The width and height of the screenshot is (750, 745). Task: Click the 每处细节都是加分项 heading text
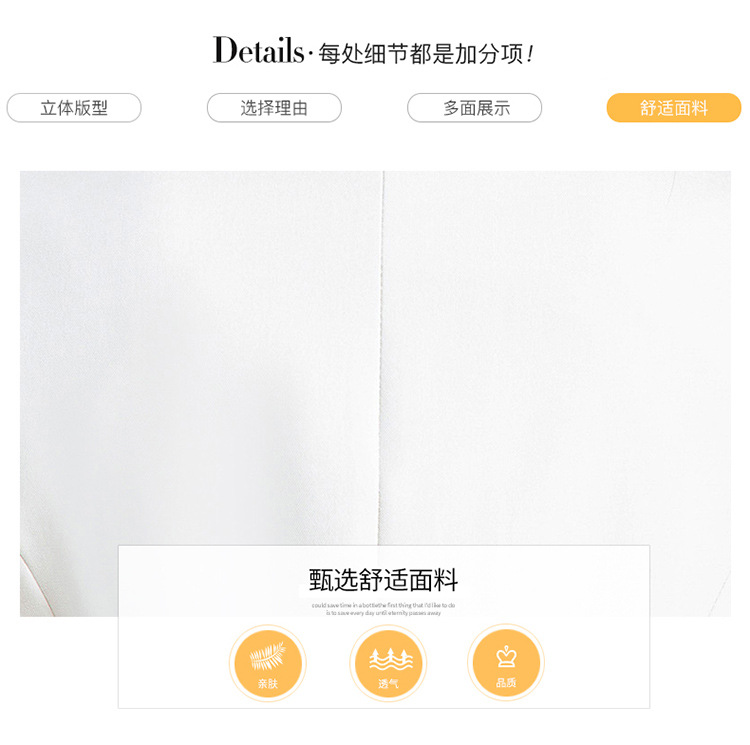tap(421, 54)
